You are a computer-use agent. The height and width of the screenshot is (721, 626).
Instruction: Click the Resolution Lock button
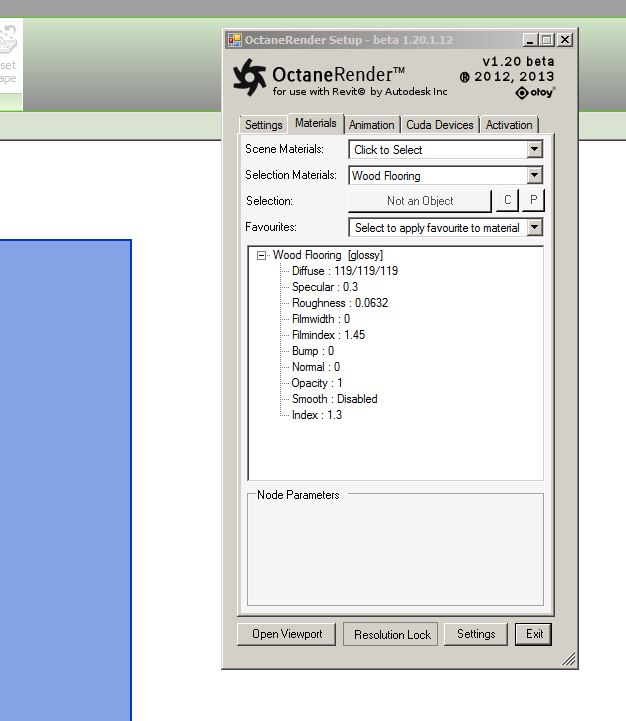click(392, 635)
